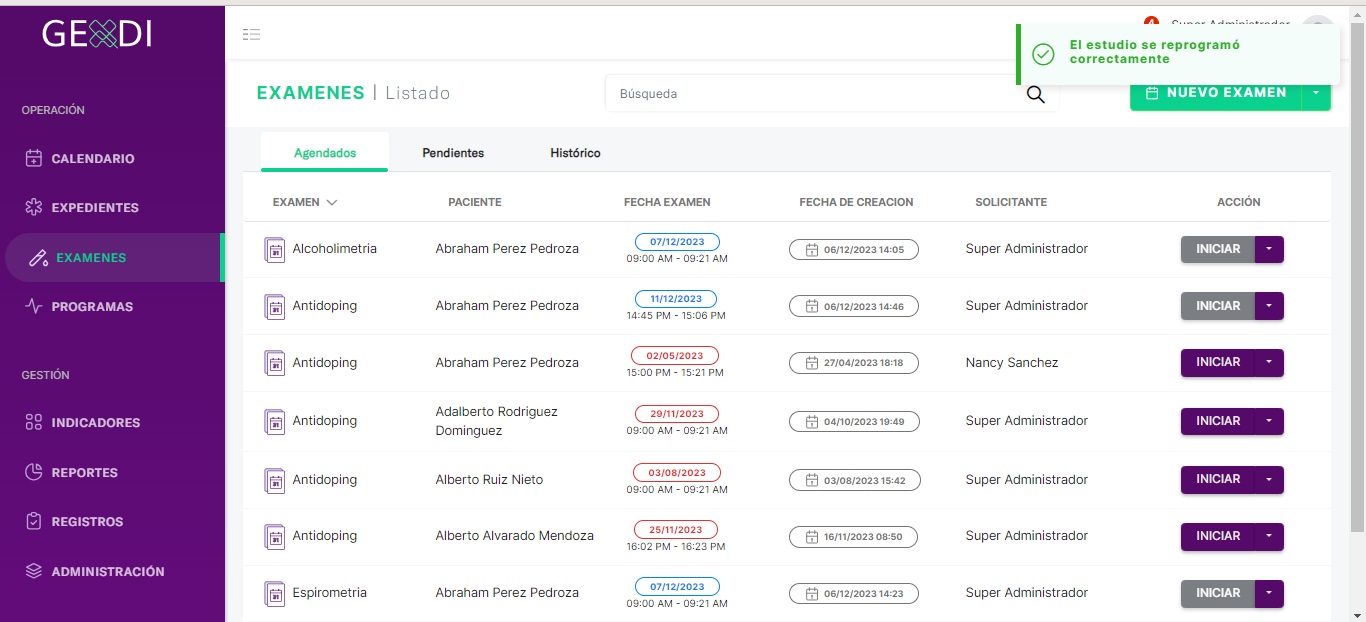This screenshot has width=1366, height=622.
Task: Click the Registros clipboard icon
Action: (34, 521)
